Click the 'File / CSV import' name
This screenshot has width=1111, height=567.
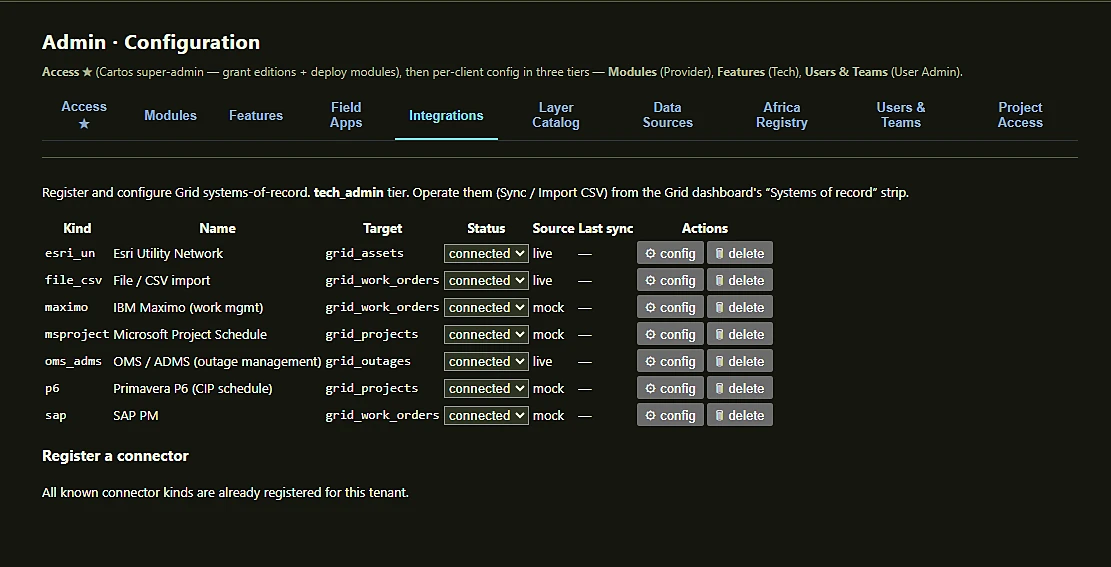point(162,280)
